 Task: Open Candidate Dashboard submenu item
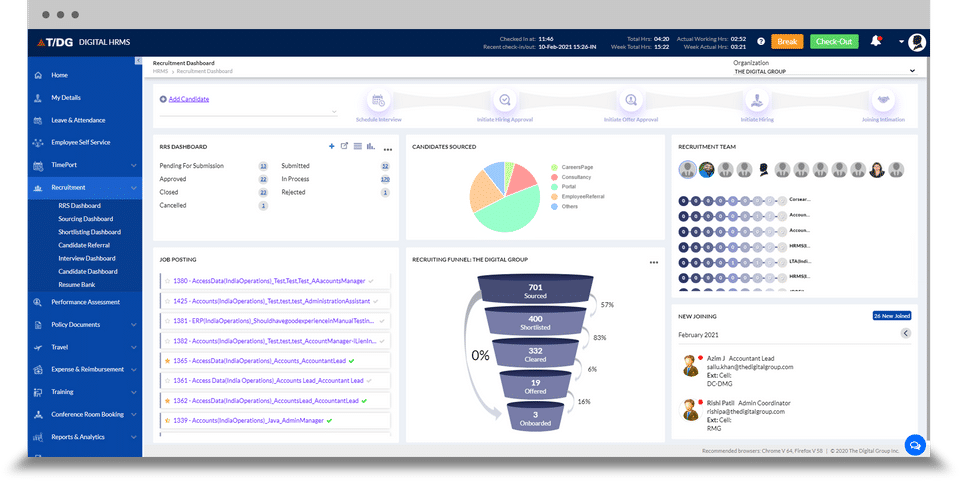click(88, 272)
